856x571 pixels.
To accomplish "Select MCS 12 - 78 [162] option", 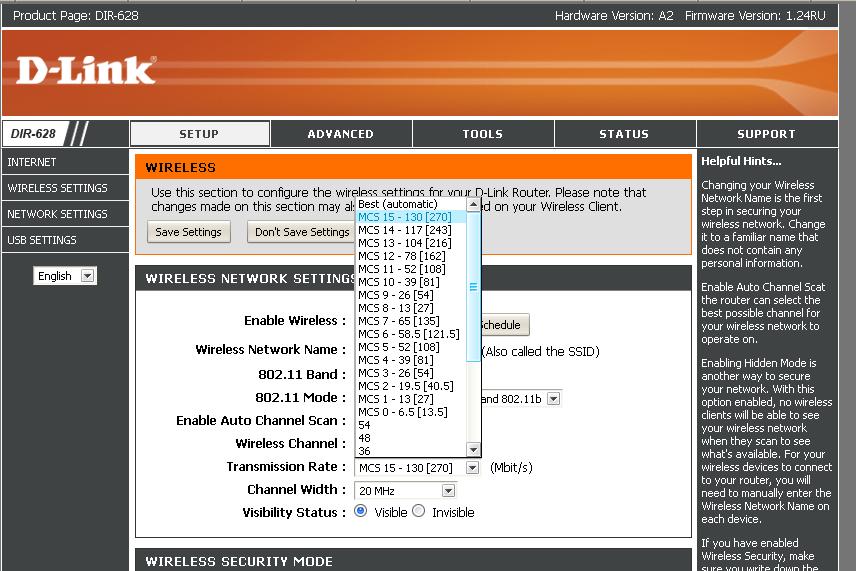I will (411, 256).
